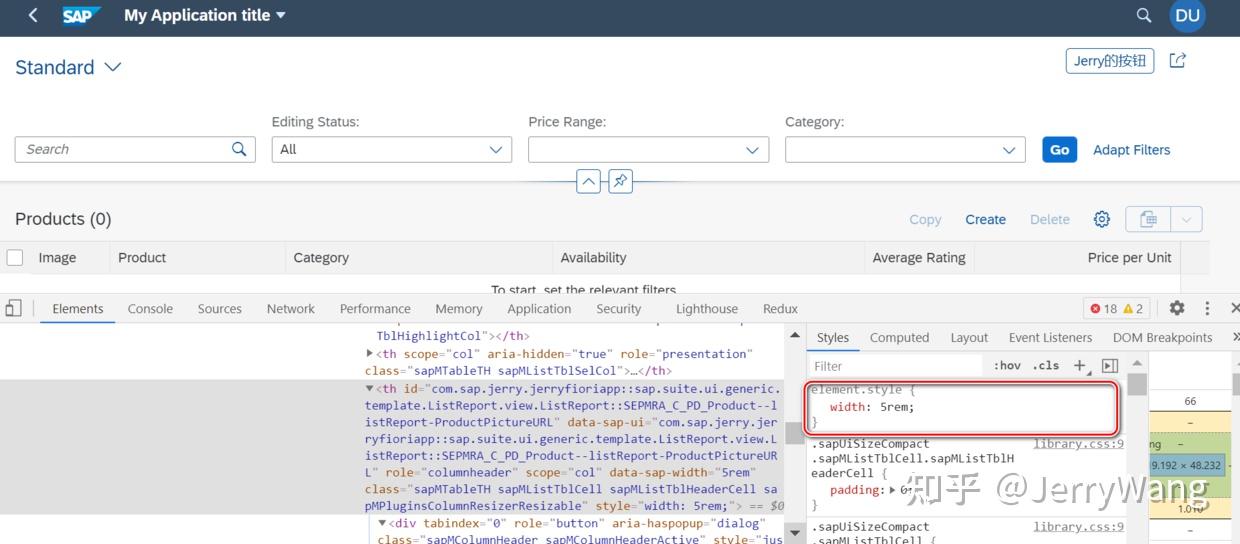Collapse the div tabindex role button node
Image resolution: width=1240 pixels, height=544 pixels.
382,524
